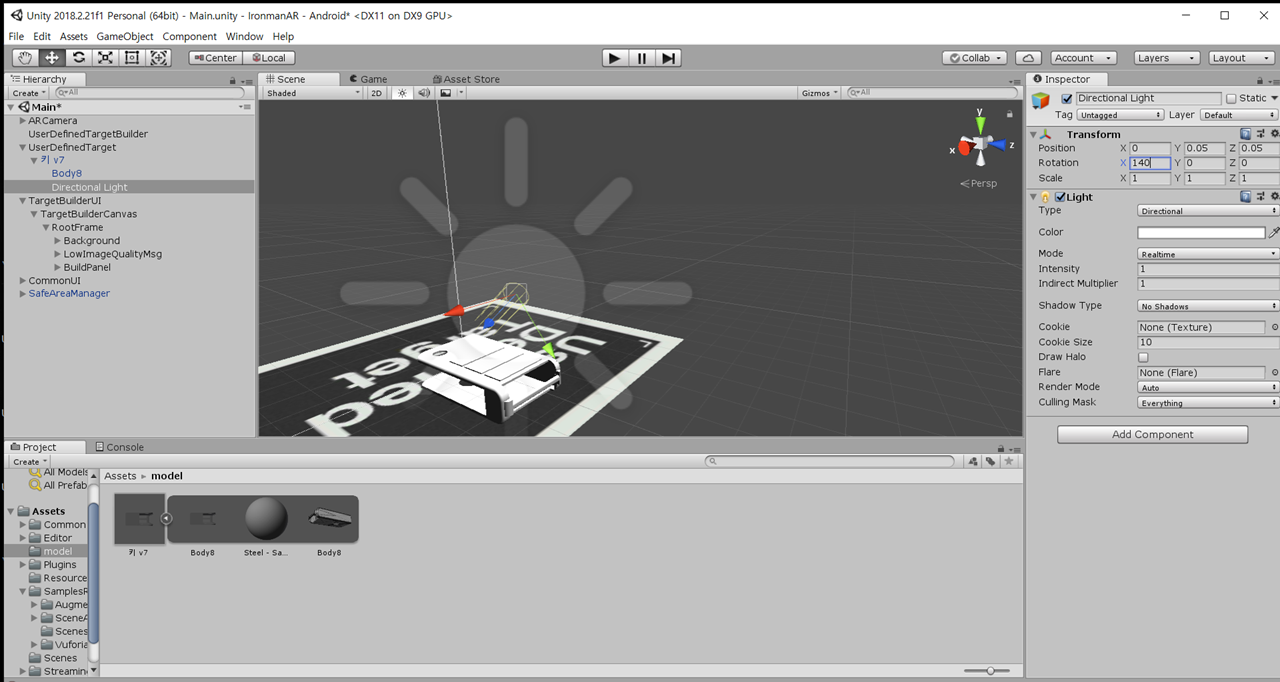
Task: Open the light Color swatch
Action: click(1201, 232)
